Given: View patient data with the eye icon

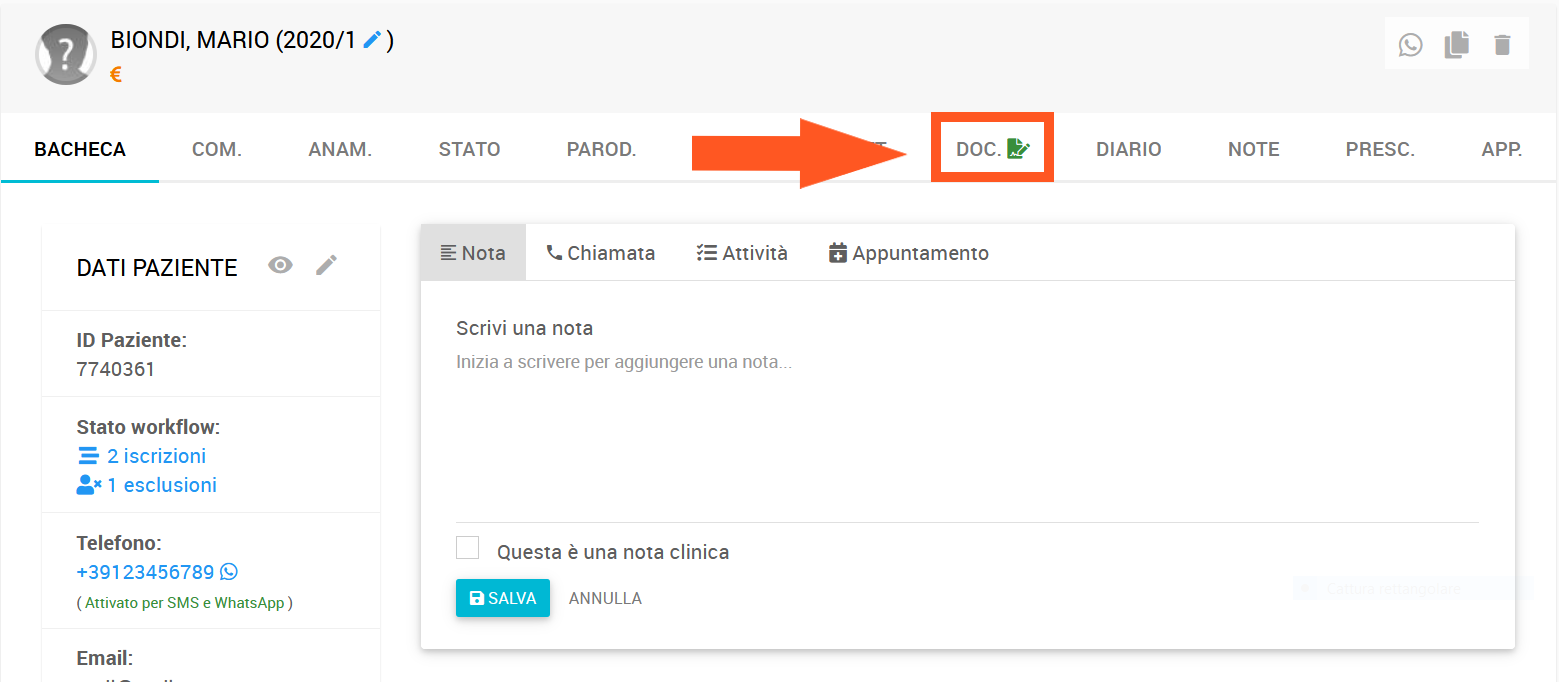Looking at the screenshot, I should pyautogui.click(x=280, y=265).
